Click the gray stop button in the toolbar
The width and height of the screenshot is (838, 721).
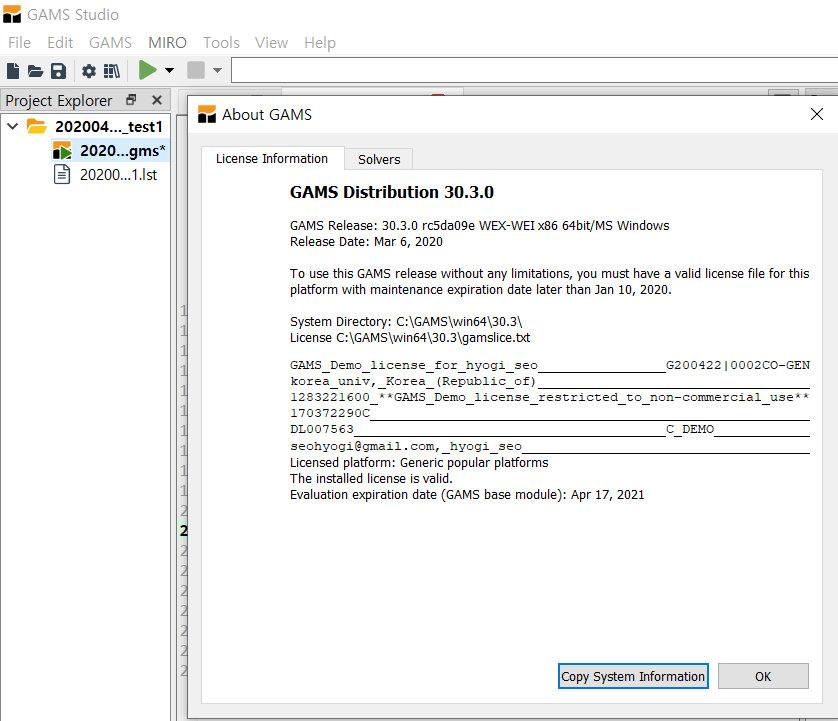[196, 70]
